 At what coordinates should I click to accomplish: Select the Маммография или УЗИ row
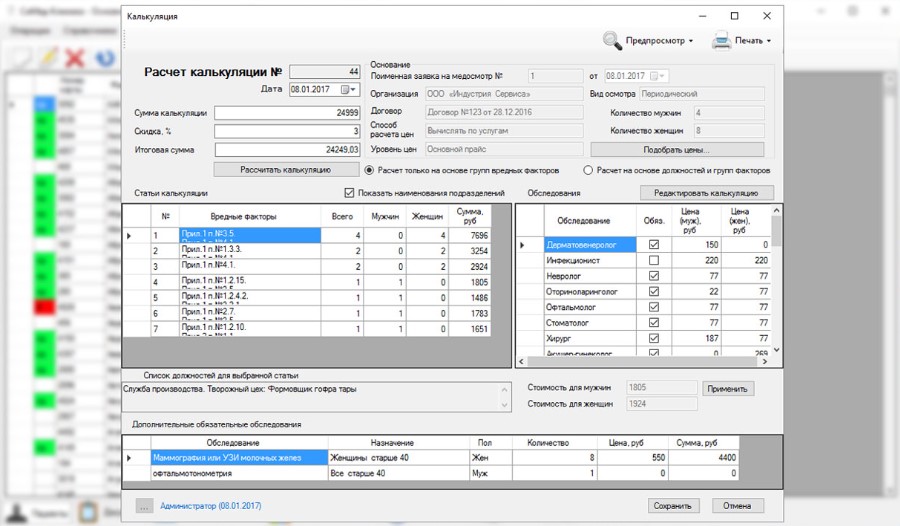click(430, 458)
